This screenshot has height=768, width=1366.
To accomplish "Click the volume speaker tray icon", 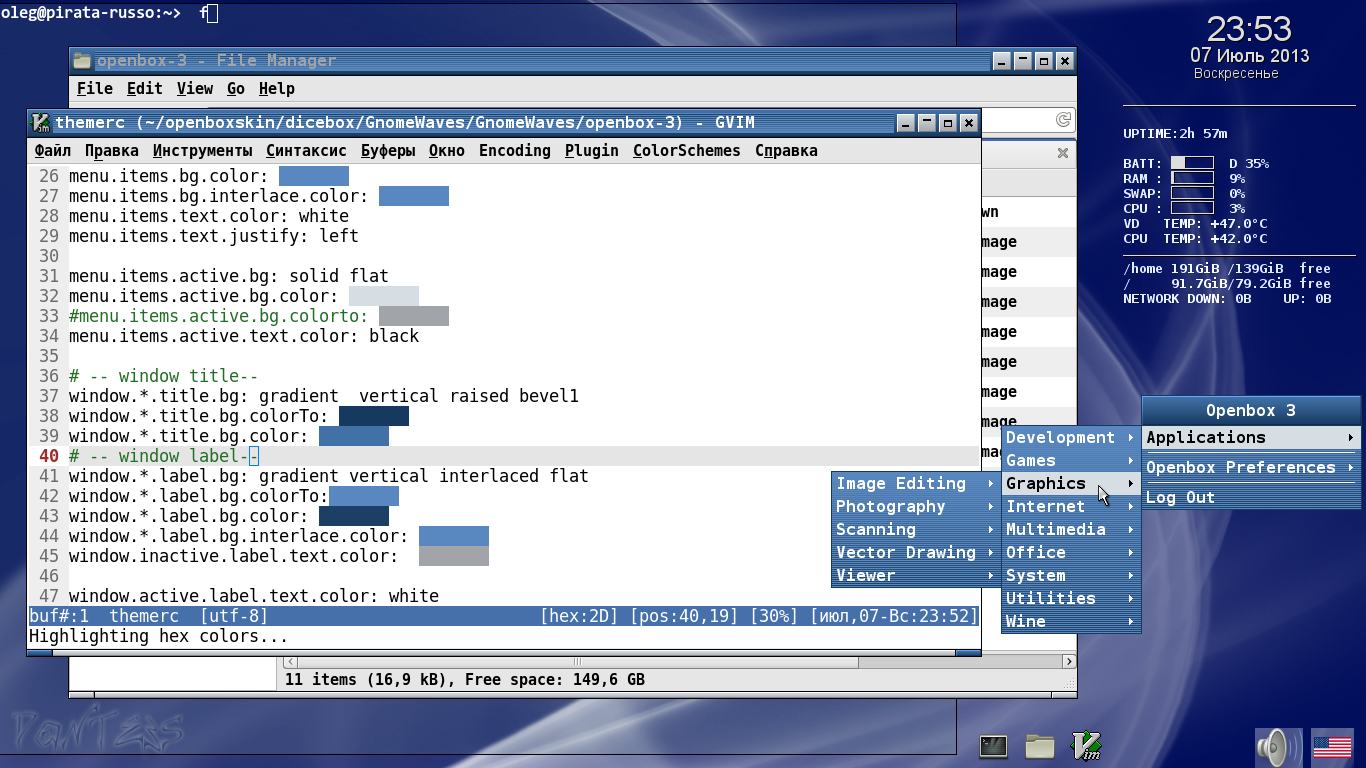I will point(1277,746).
